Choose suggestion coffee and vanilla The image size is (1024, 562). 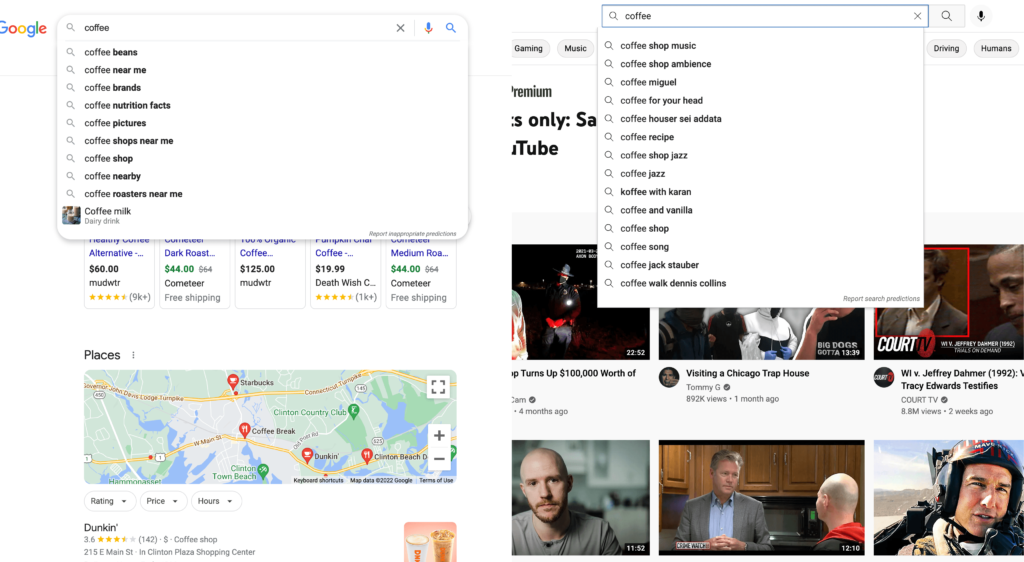tap(761, 210)
